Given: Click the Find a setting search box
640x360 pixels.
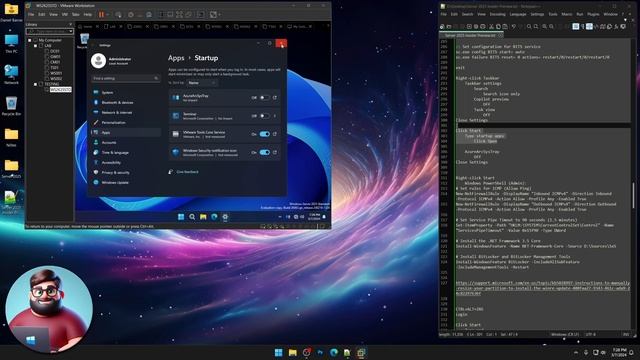Looking at the screenshot, I should (125, 78).
